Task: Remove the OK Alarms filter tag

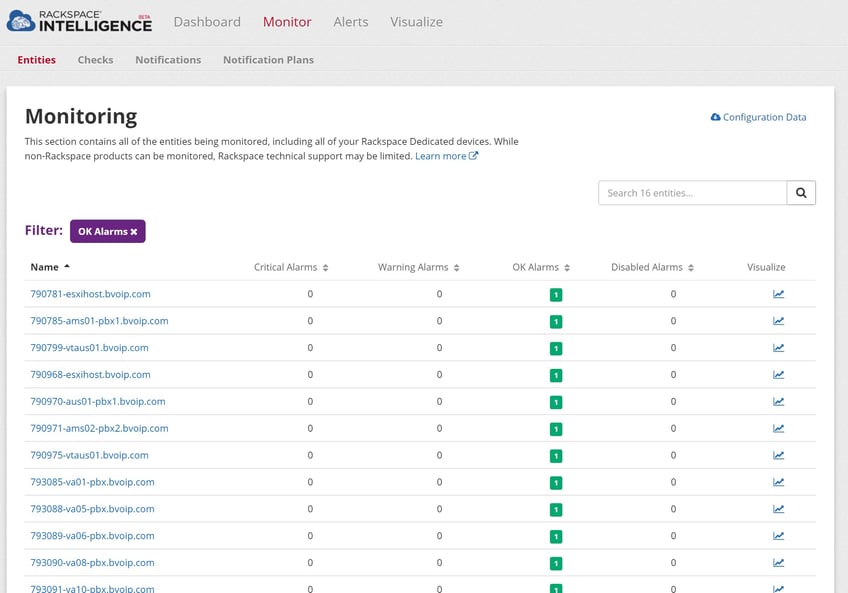Action: 134,232
